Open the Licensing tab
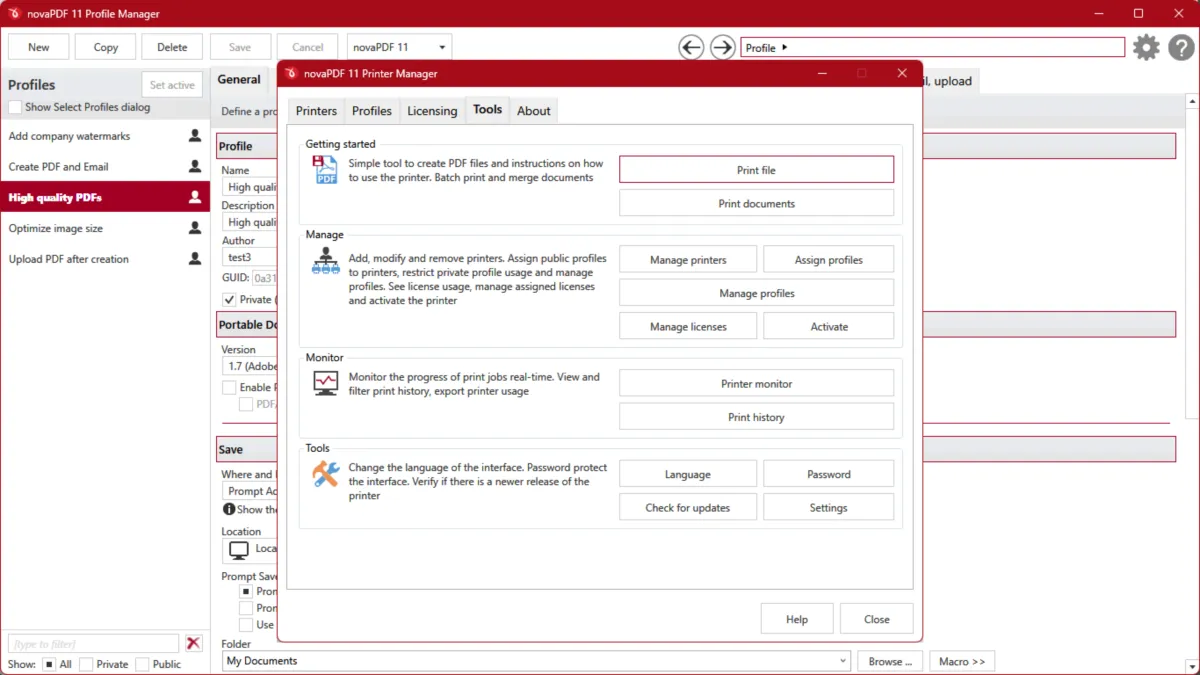The height and width of the screenshot is (675, 1200). (x=432, y=111)
